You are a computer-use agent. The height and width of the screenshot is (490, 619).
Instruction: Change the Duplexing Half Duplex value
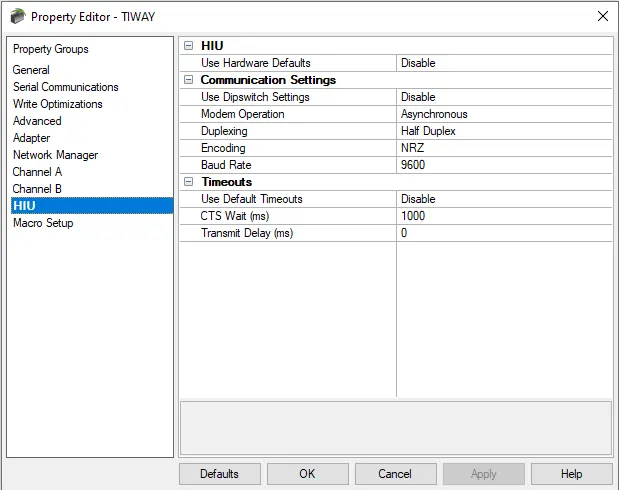pyautogui.click(x=504, y=131)
